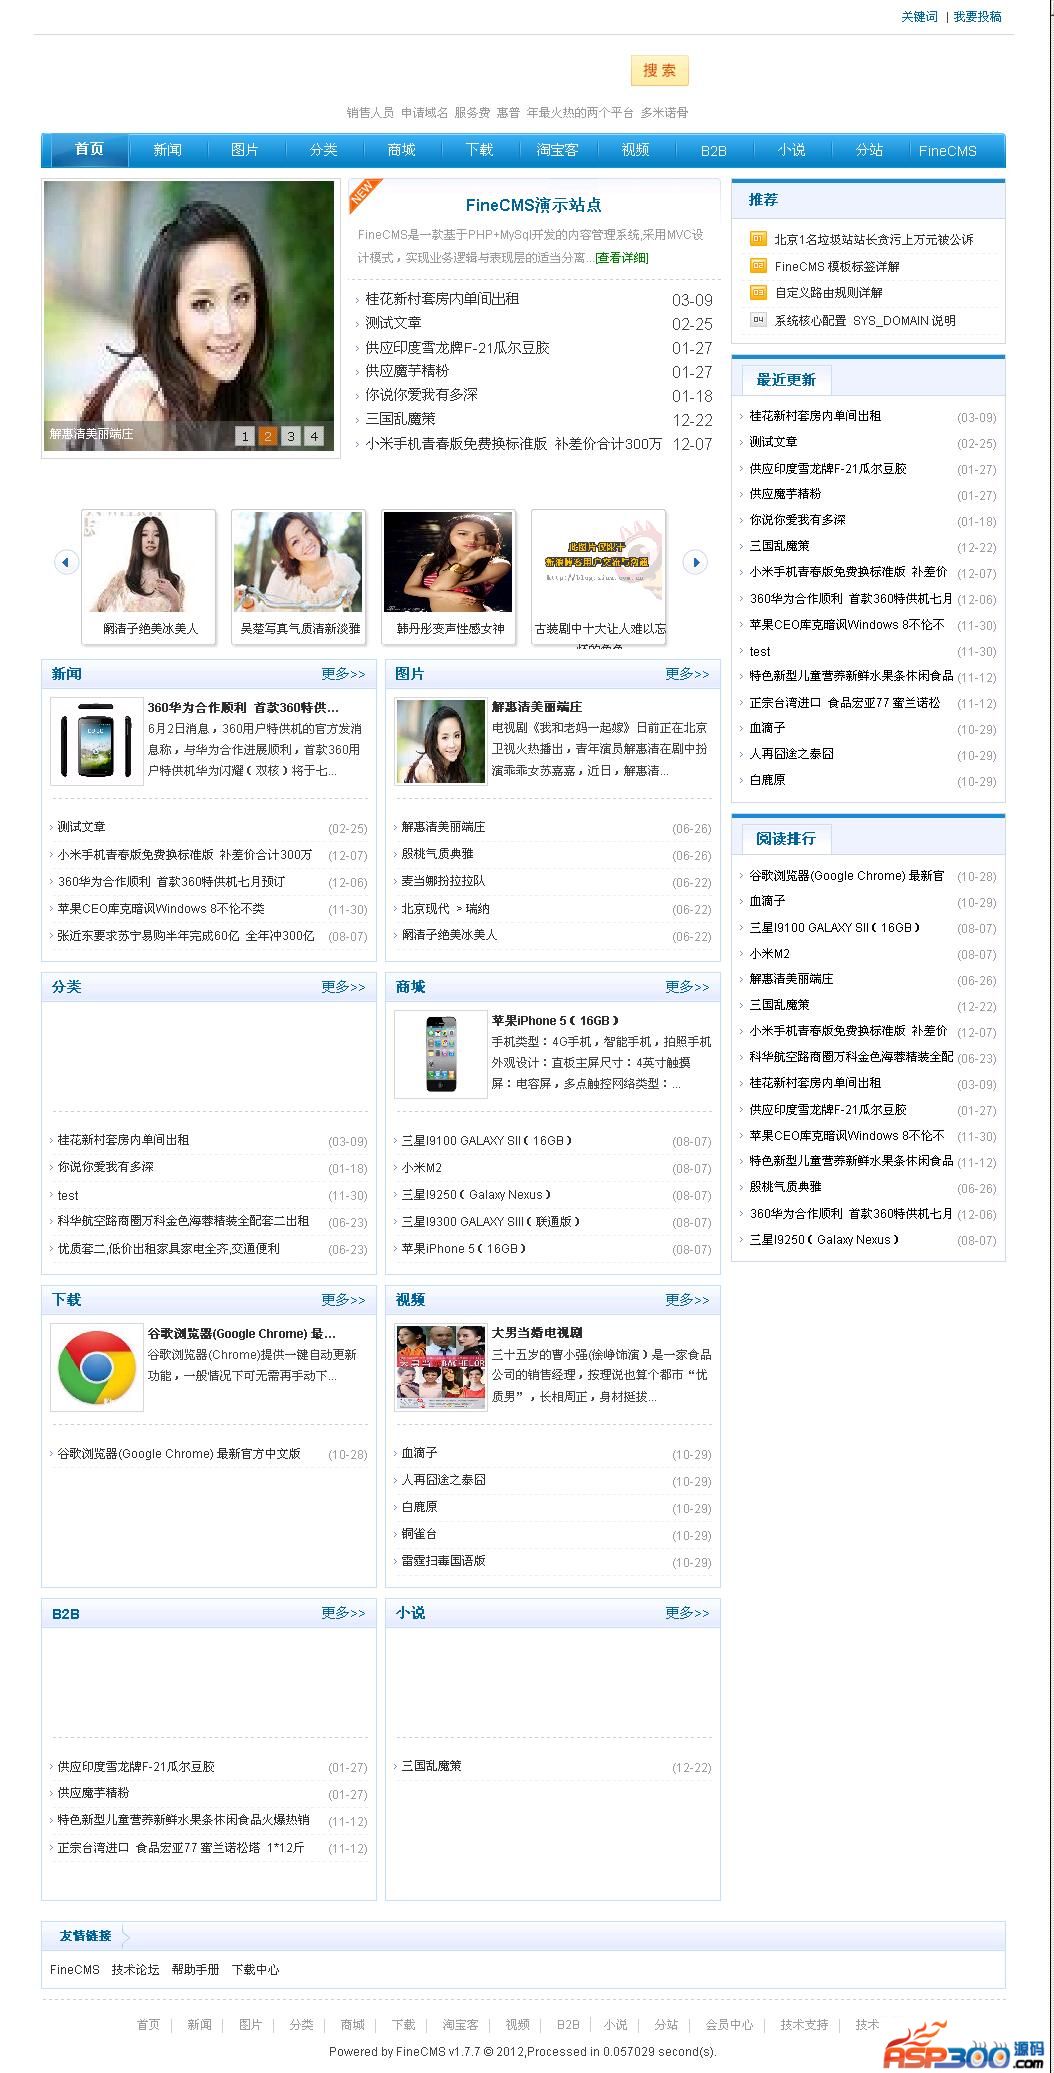Click the first recommend icon beside 北京1名垃圾站站长
This screenshot has height=2073, width=1054.
pyautogui.click(x=758, y=239)
